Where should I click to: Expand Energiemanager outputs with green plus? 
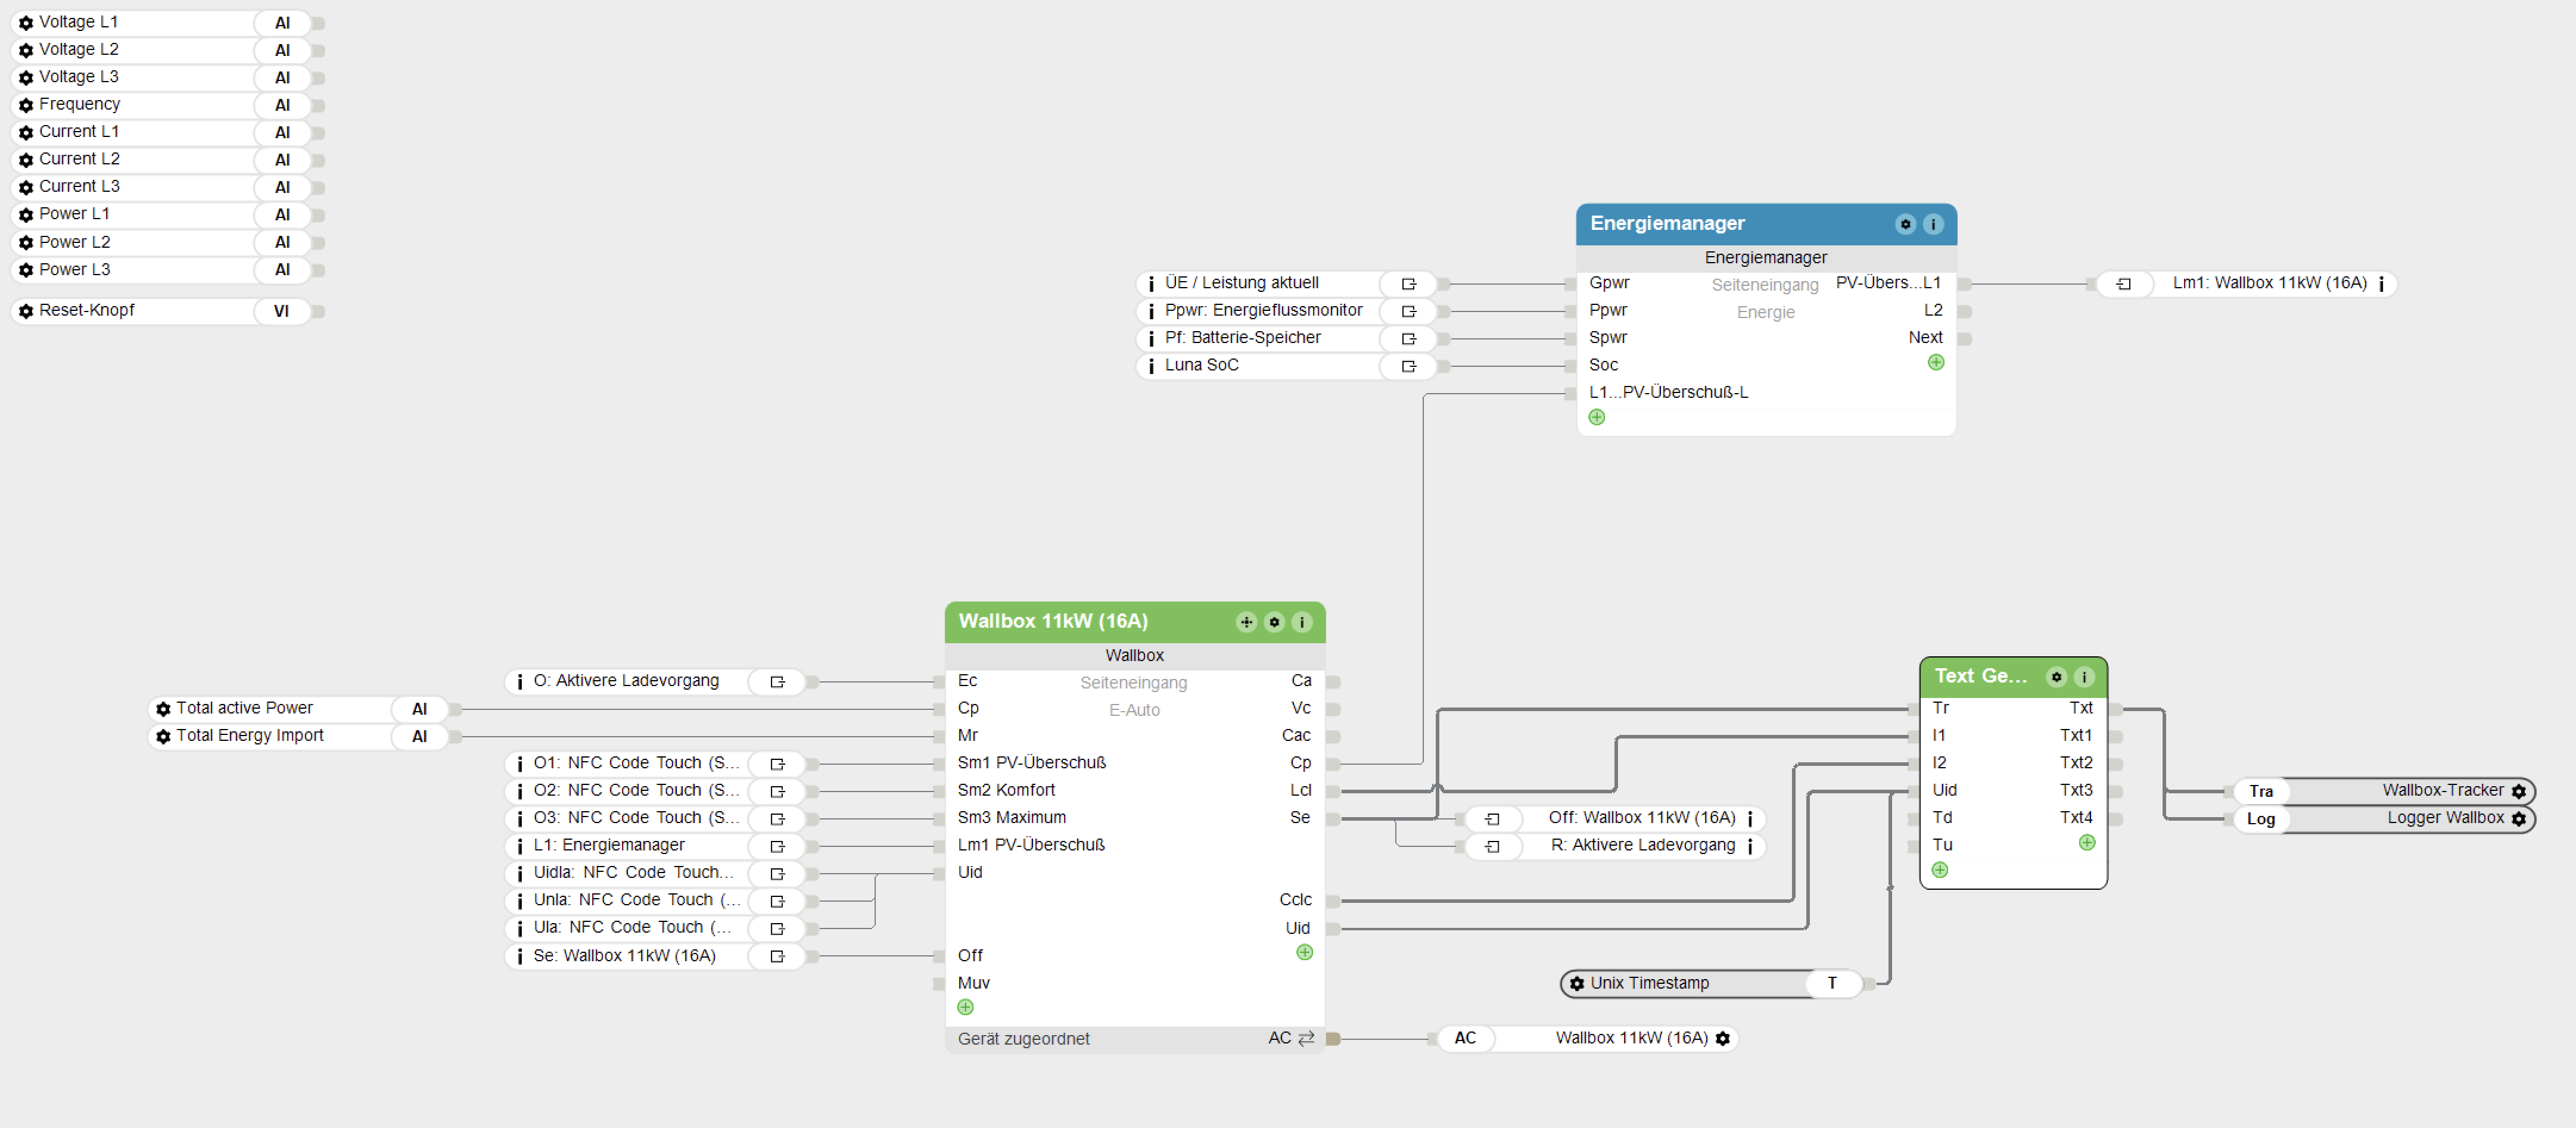click(x=1936, y=363)
